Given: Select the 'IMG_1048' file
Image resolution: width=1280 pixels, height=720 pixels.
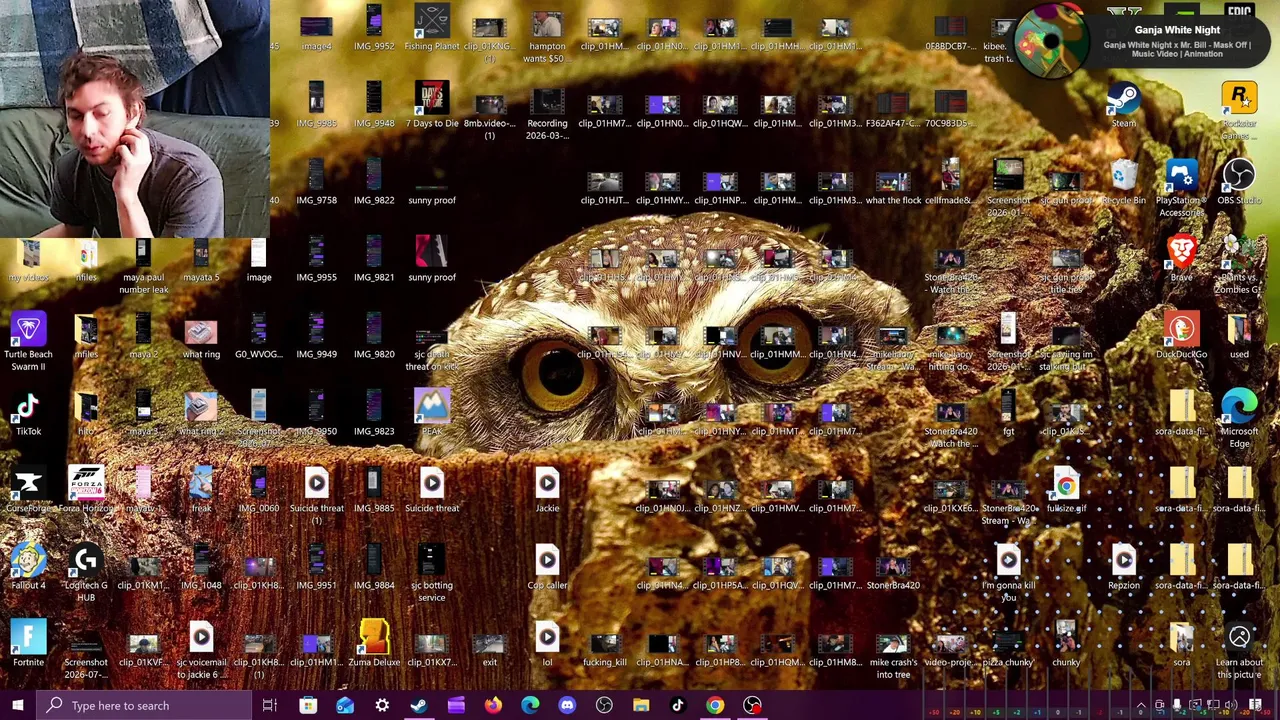Looking at the screenshot, I should 201,567.
